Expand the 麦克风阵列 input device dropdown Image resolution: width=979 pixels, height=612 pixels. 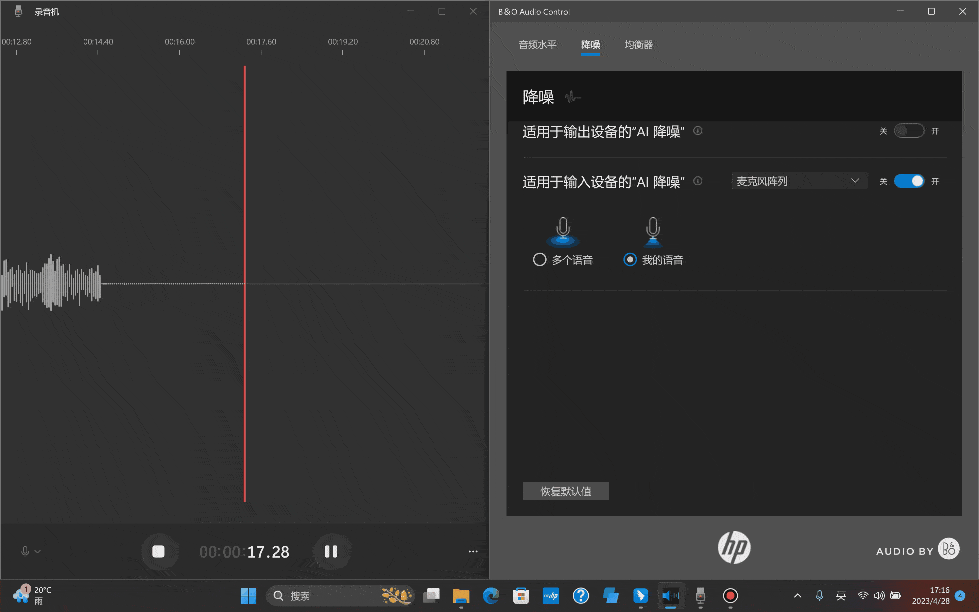798,181
